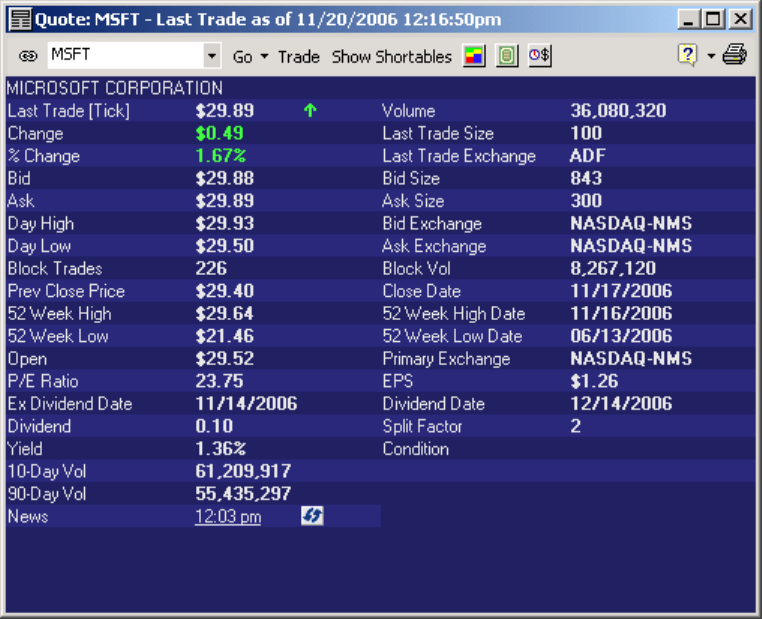
Task: Open the multicolor color settings icon
Action: click(474, 56)
